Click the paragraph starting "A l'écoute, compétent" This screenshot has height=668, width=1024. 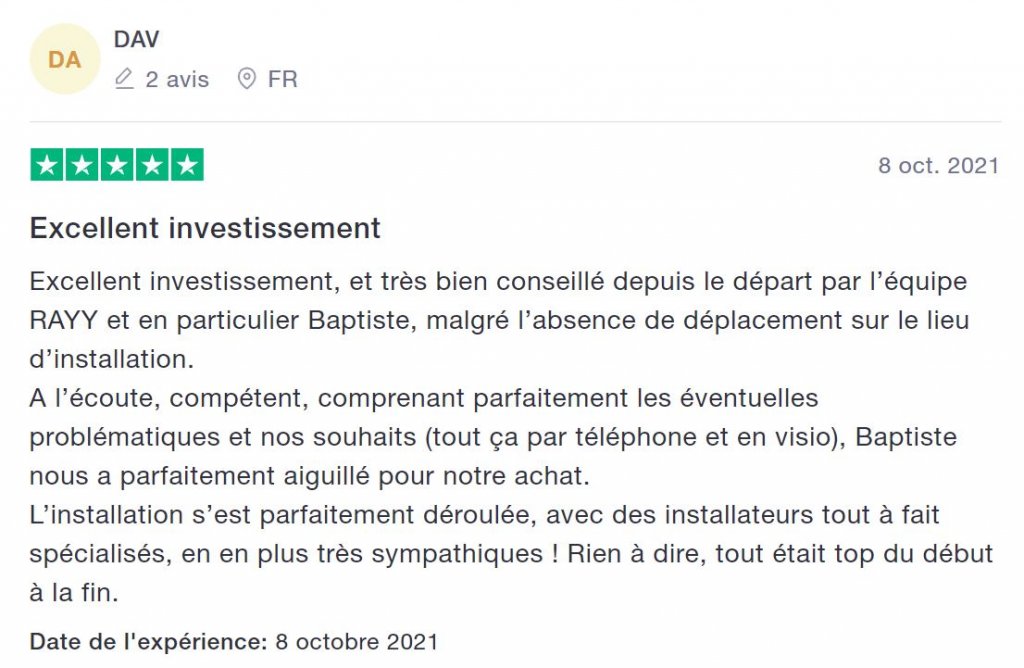point(493,437)
